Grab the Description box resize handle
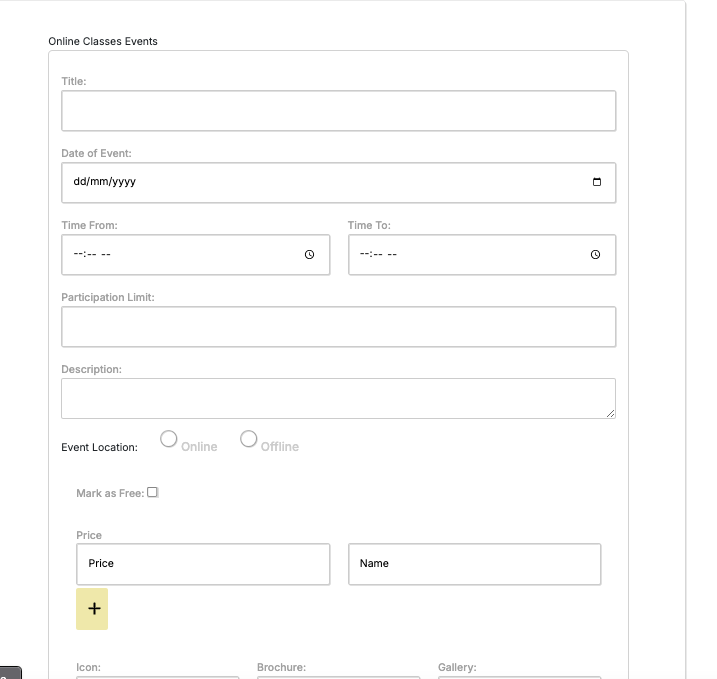 pos(610,413)
